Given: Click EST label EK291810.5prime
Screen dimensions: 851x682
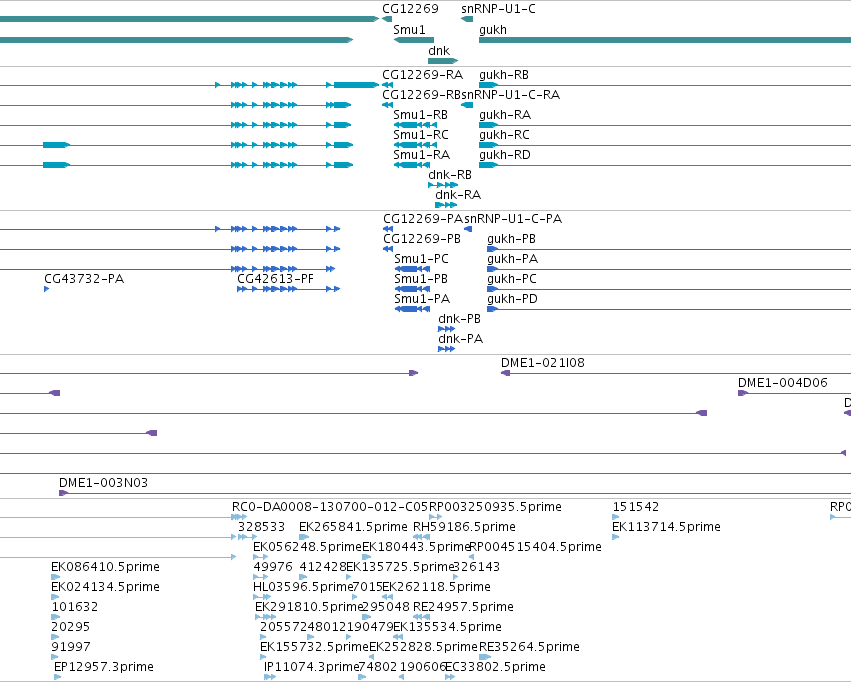Looking at the screenshot, I should pyautogui.click(x=309, y=608).
